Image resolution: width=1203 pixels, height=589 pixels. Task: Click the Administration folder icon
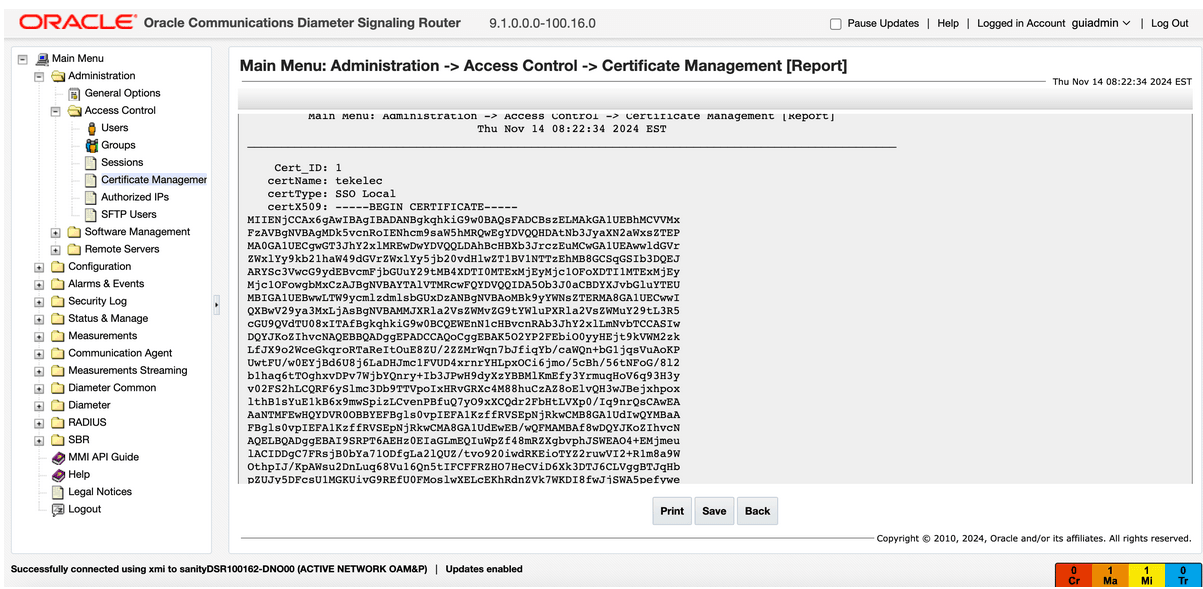click(58, 76)
